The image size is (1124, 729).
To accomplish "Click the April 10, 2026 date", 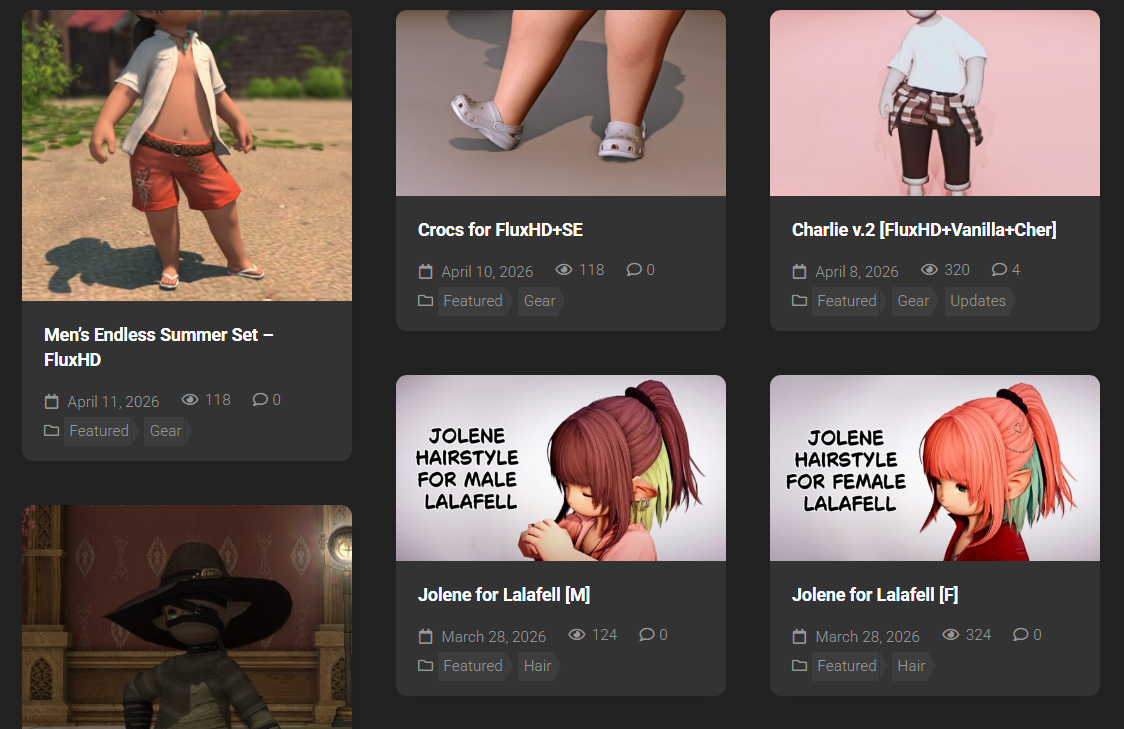I will click(x=487, y=272).
